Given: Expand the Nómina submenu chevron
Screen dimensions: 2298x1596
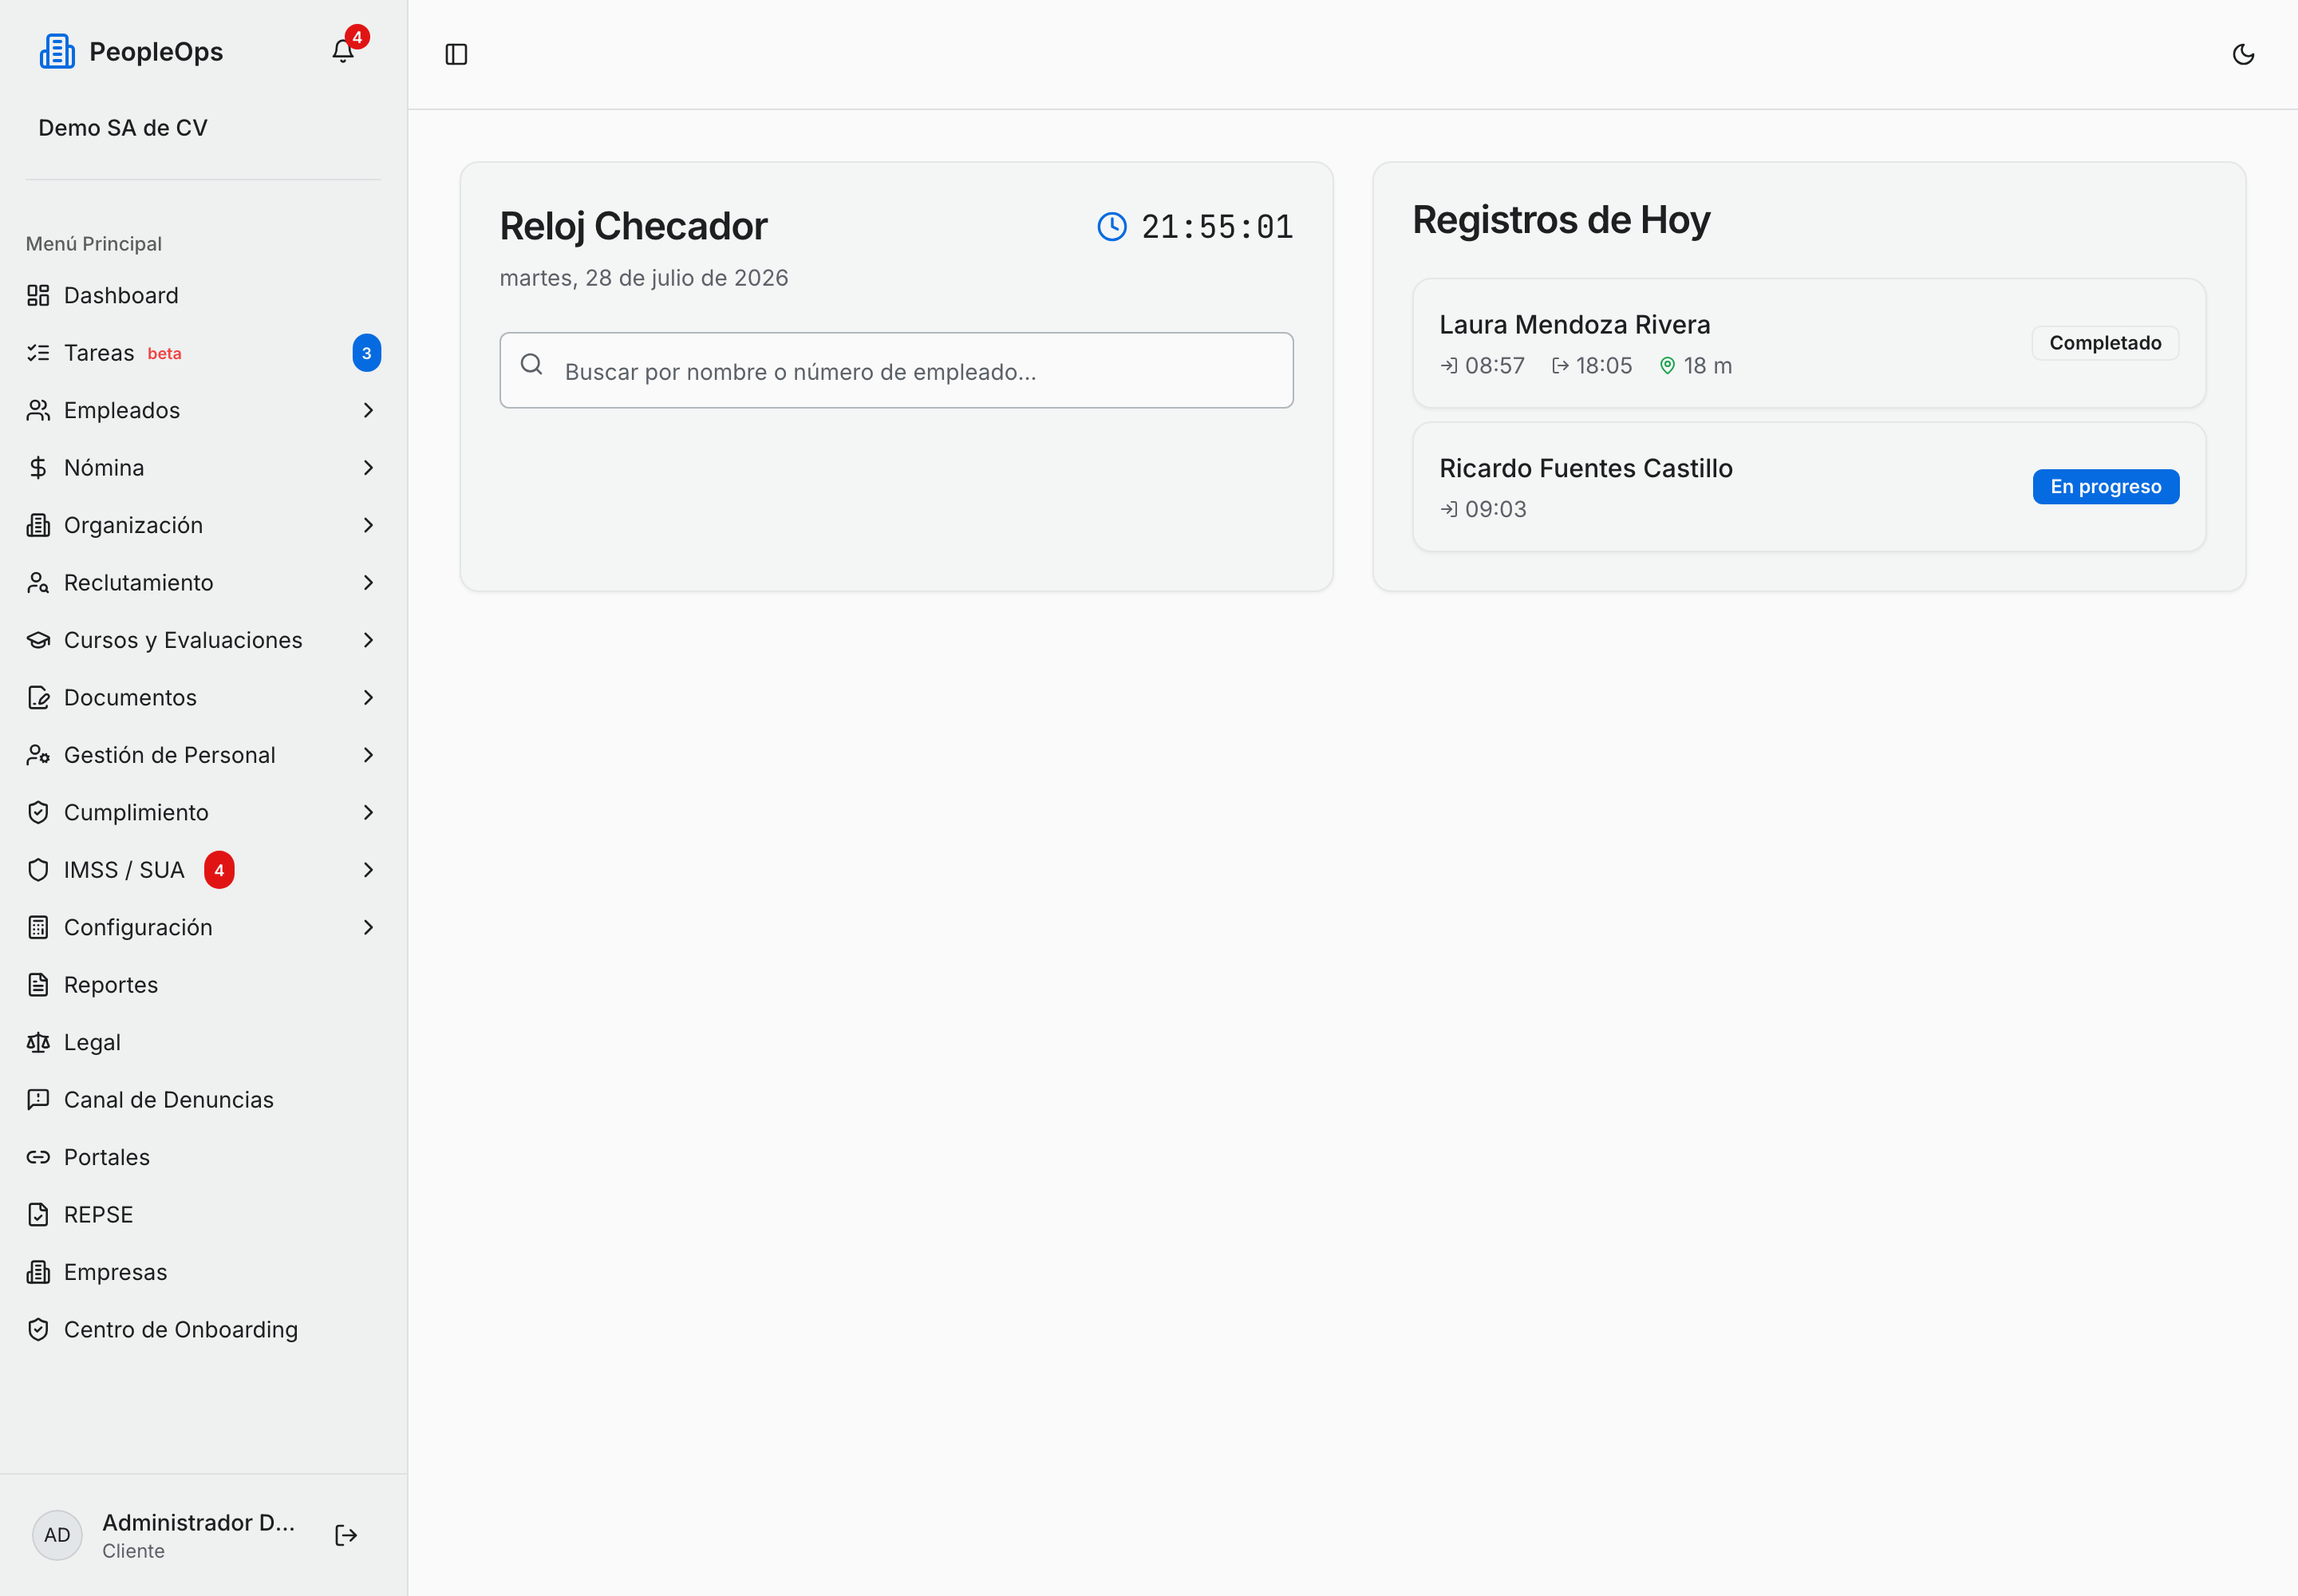Looking at the screenshot, I should tap(368, 468).
